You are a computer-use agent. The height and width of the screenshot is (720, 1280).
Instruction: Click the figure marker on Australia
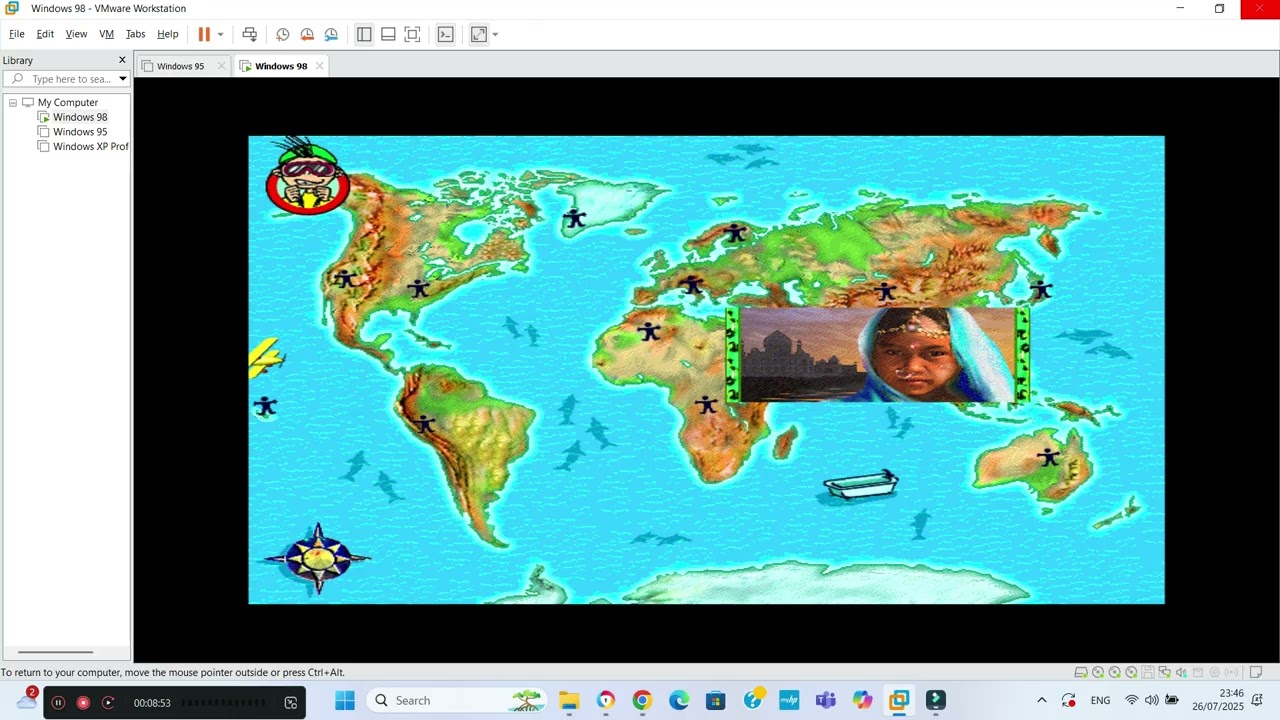point(1048,457)
